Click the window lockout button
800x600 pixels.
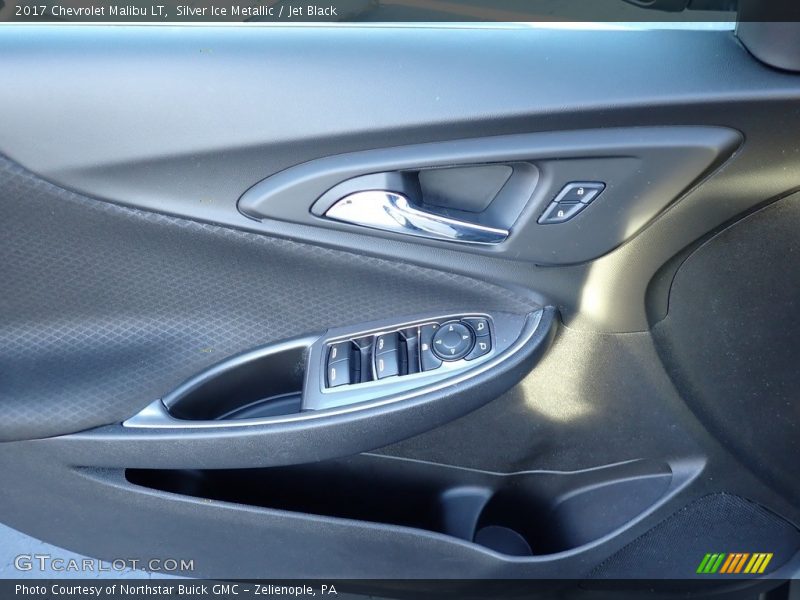[427, 348]
